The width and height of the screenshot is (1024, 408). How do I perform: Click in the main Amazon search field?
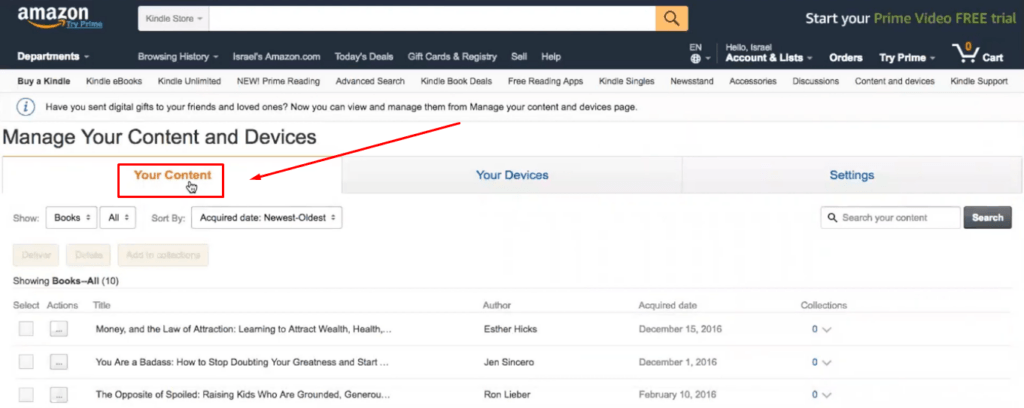[x=432, y=18]
